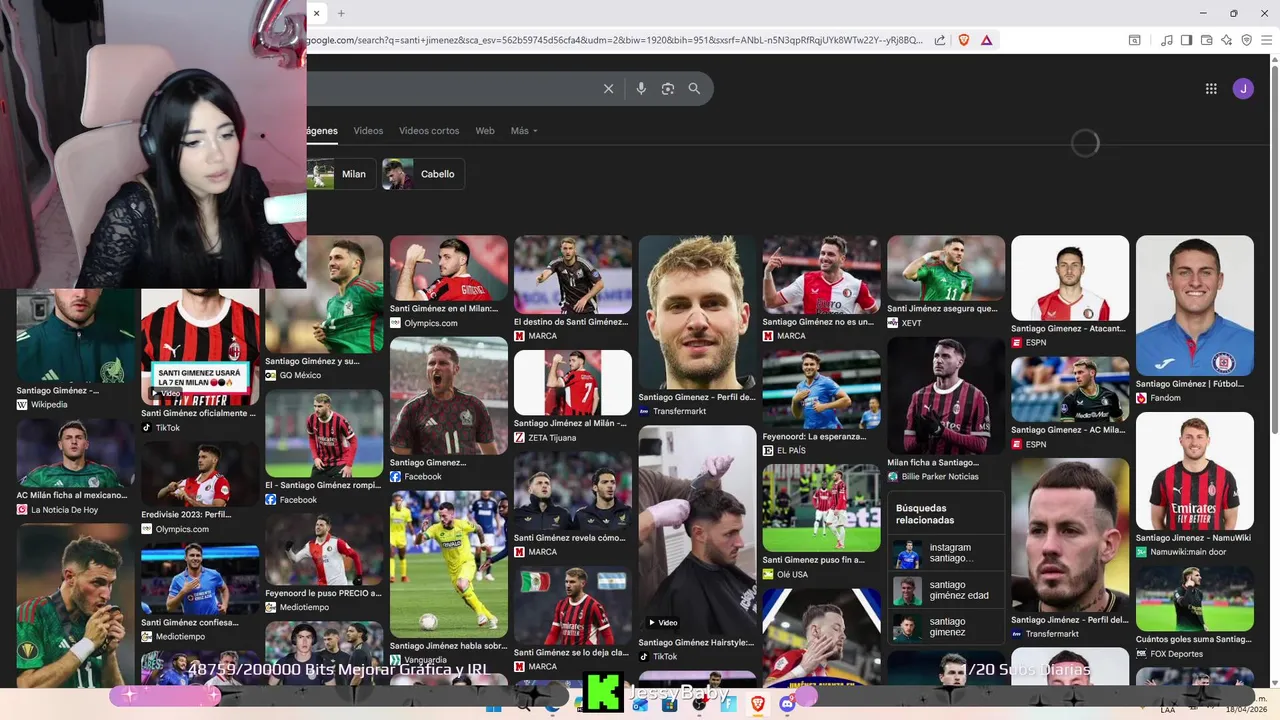Click the lowercase related search santiago gimenez
Image resolution: width=1280 pixels, height=720 pixels.
(947, 627)
